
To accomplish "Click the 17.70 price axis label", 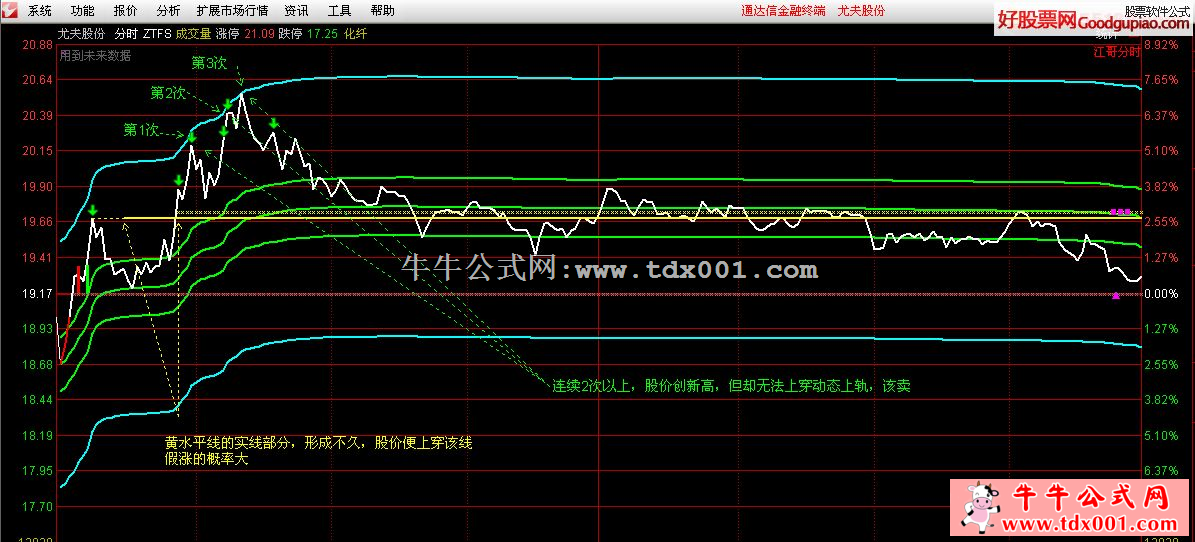I will [36, 506].
